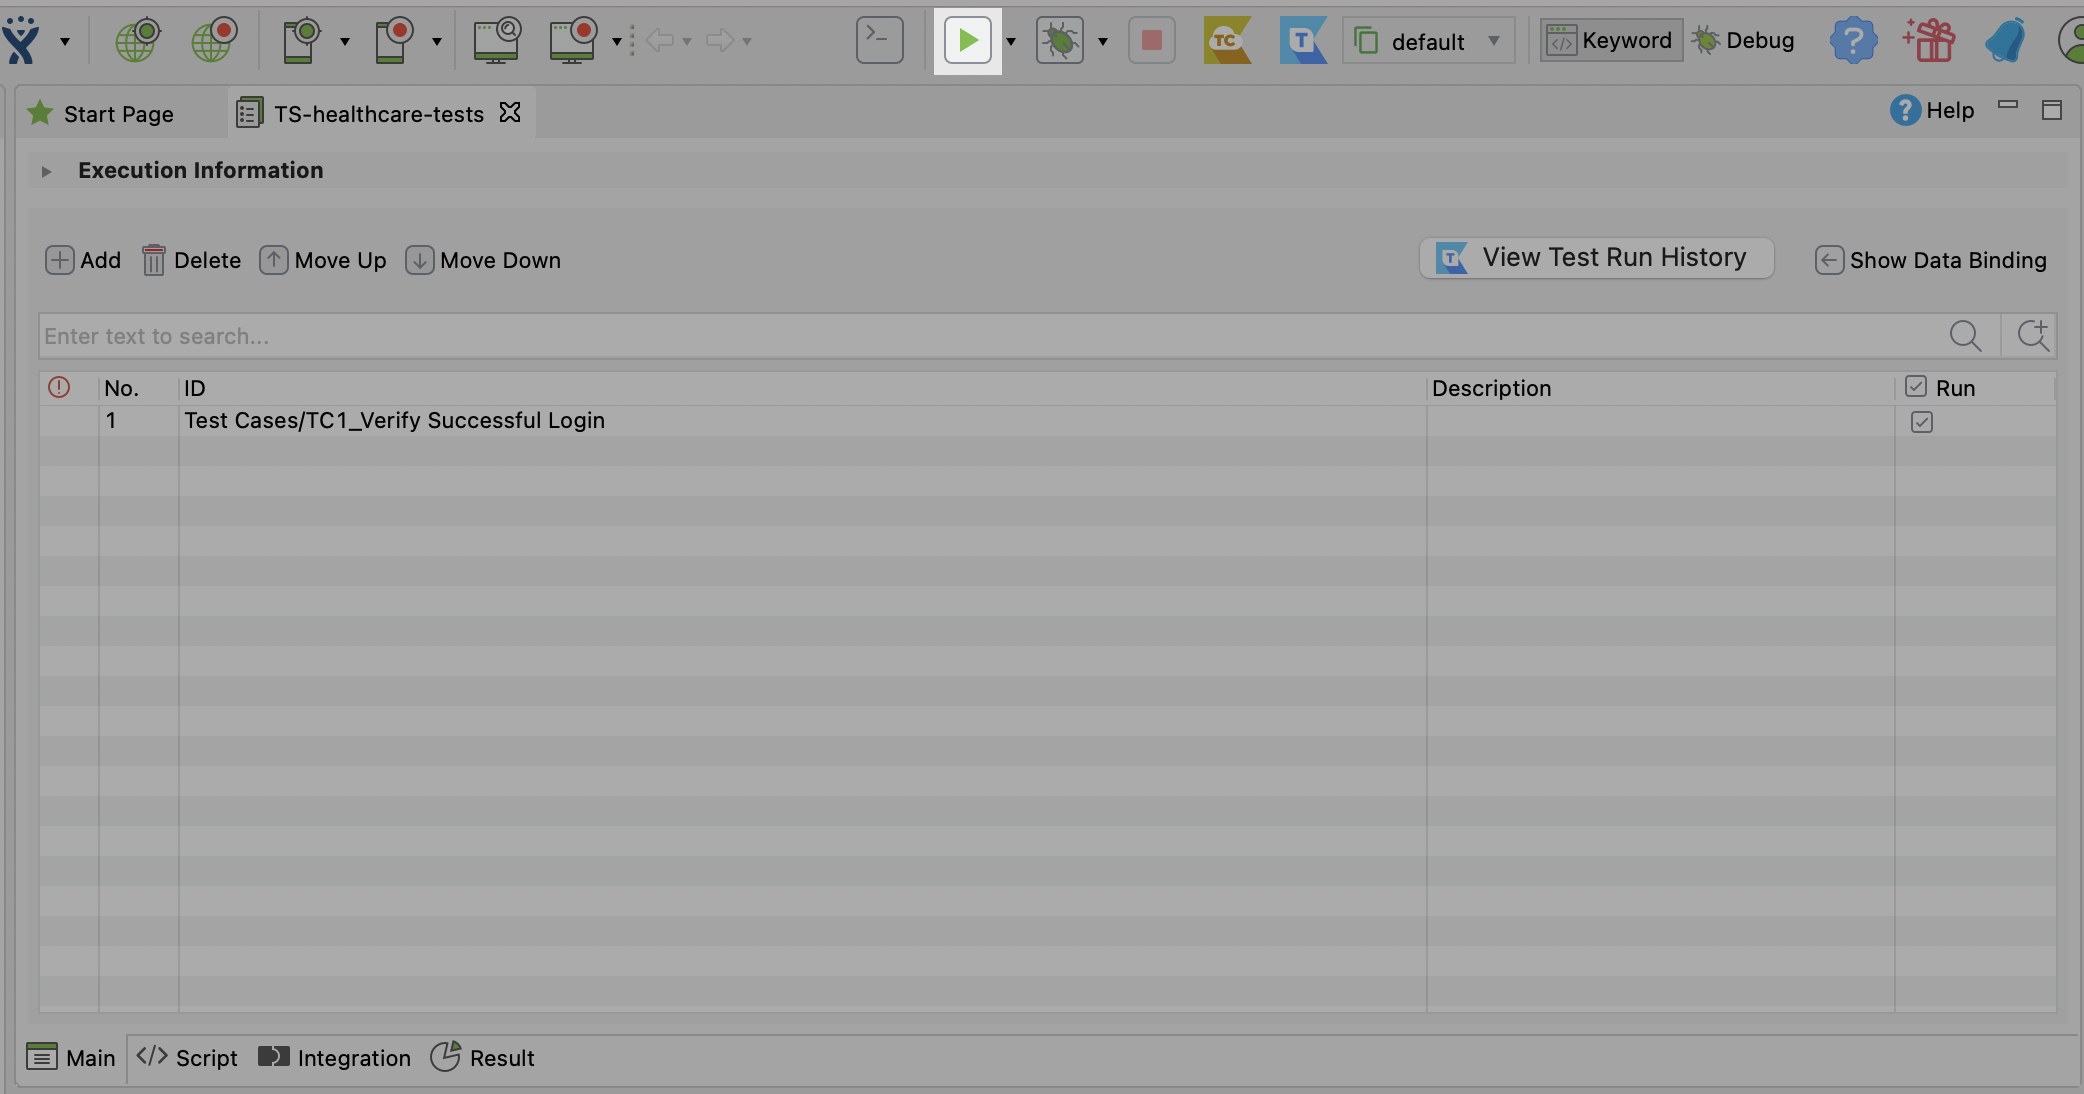
Task: Click the TC agent icon toolbar button
Action: 1228,39
